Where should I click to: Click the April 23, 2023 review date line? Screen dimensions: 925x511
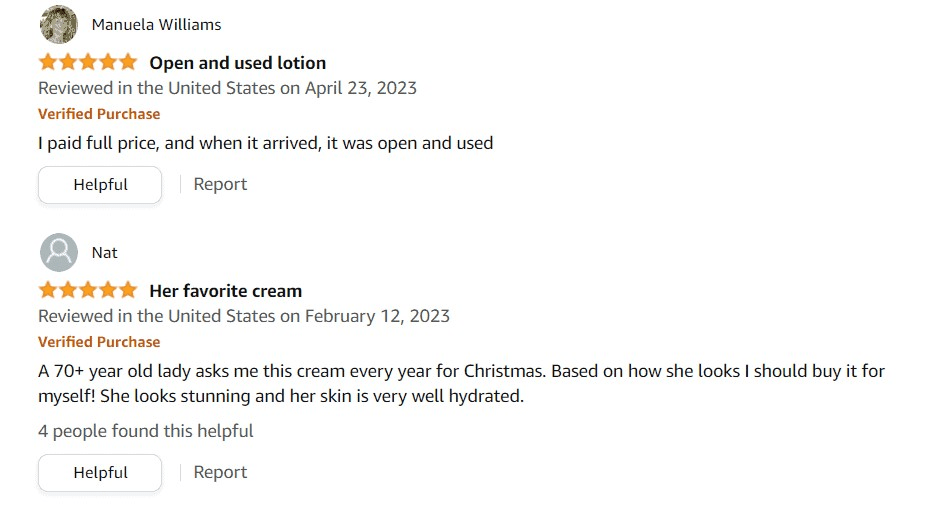[x=228, y=89]
